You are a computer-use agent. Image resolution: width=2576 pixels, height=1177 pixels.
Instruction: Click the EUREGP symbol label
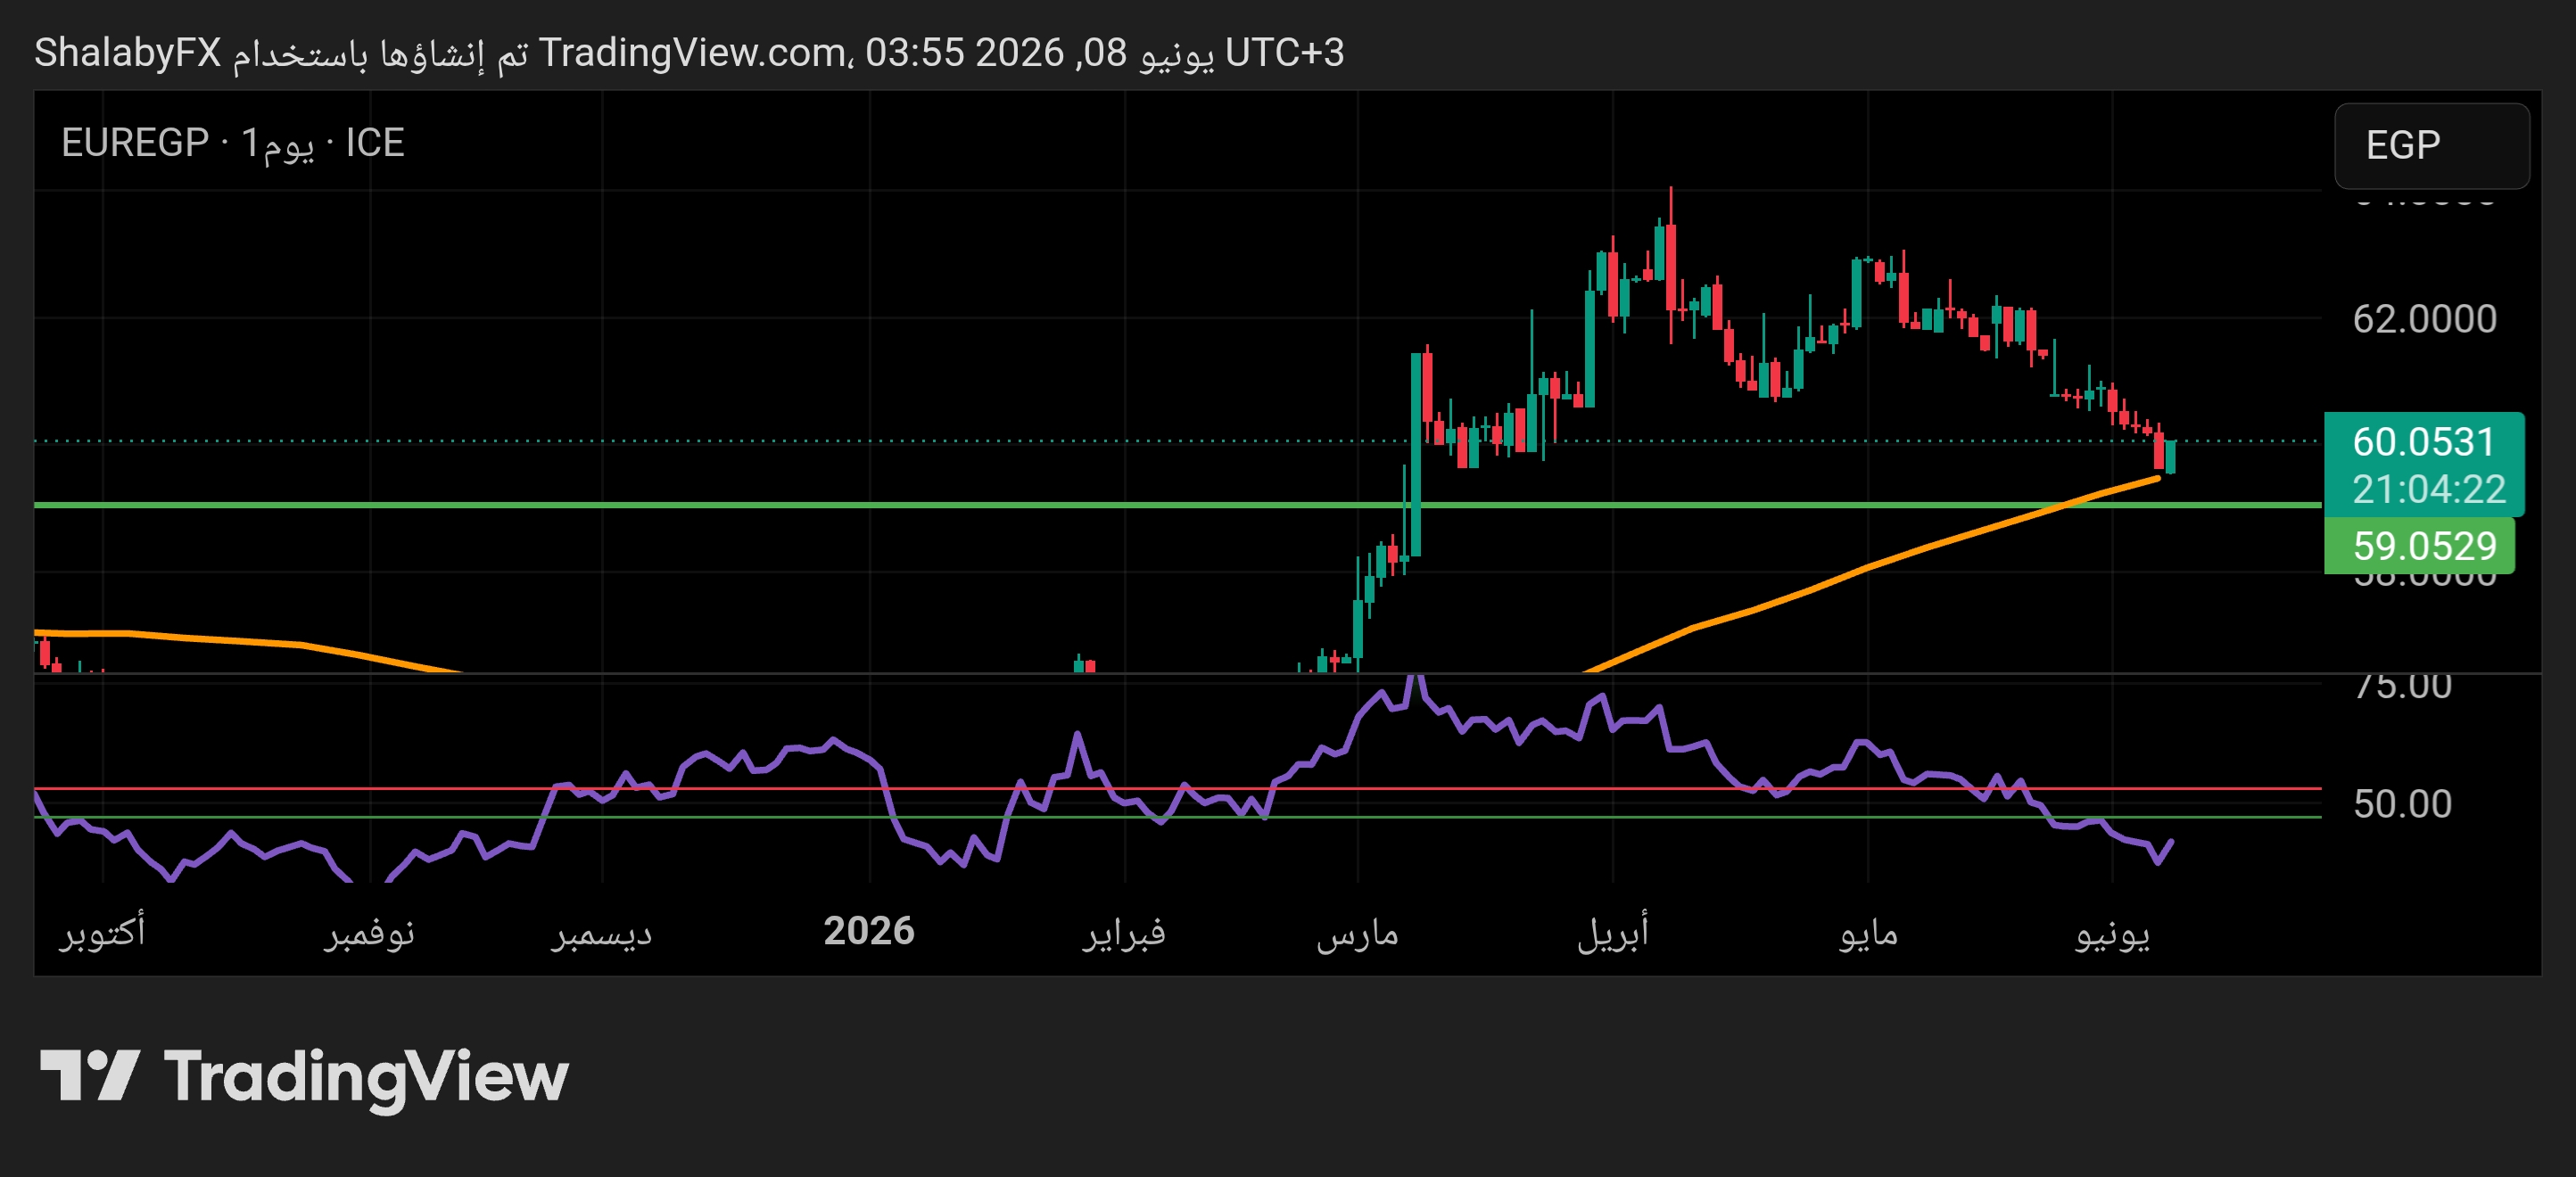pyautogui.click(x=135, y=143)
